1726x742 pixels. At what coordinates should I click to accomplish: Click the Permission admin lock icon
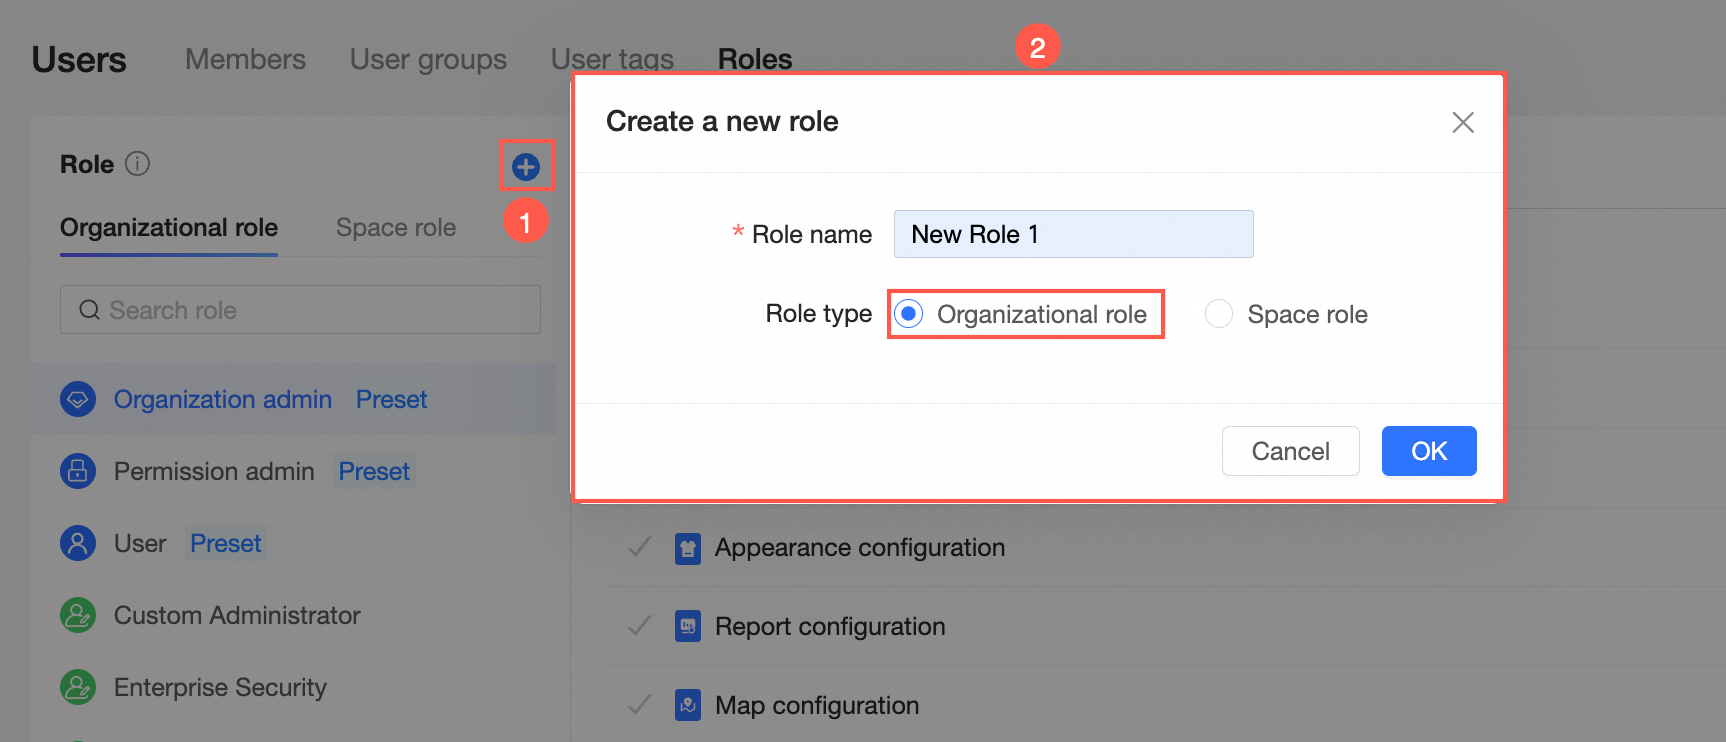coord(78,471)
